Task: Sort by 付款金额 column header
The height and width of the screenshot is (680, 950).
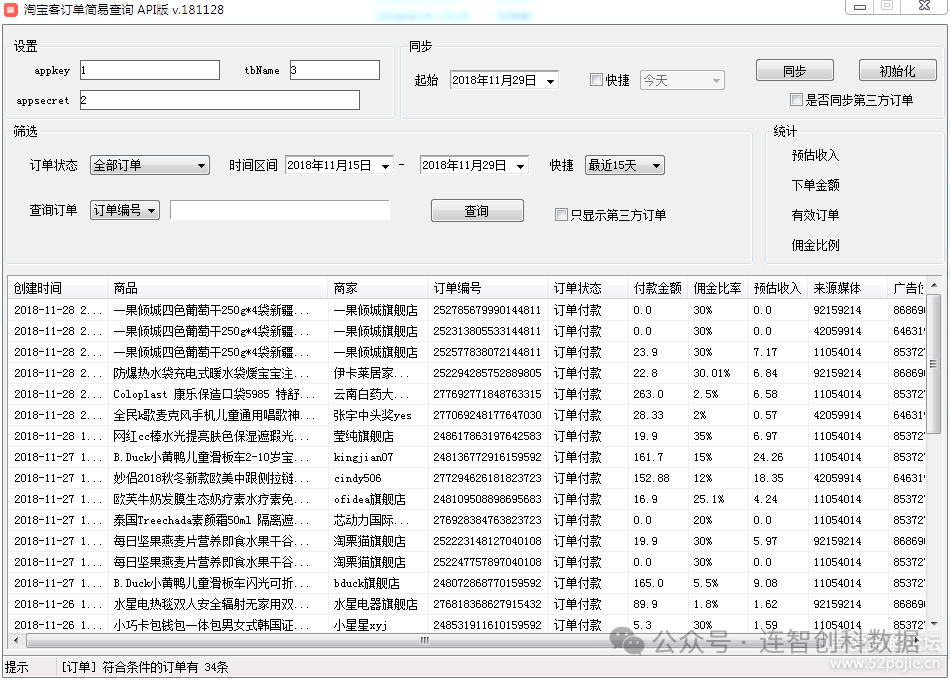Action: [x=658, y=288]
